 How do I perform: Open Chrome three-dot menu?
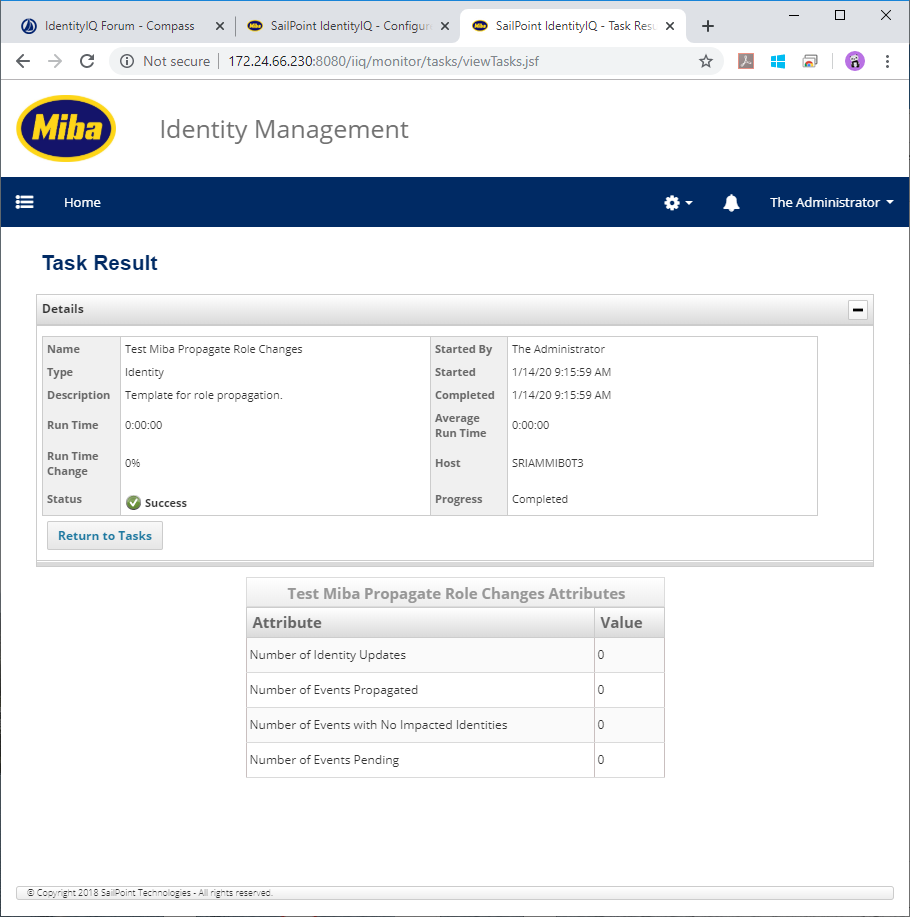point(887,61)
